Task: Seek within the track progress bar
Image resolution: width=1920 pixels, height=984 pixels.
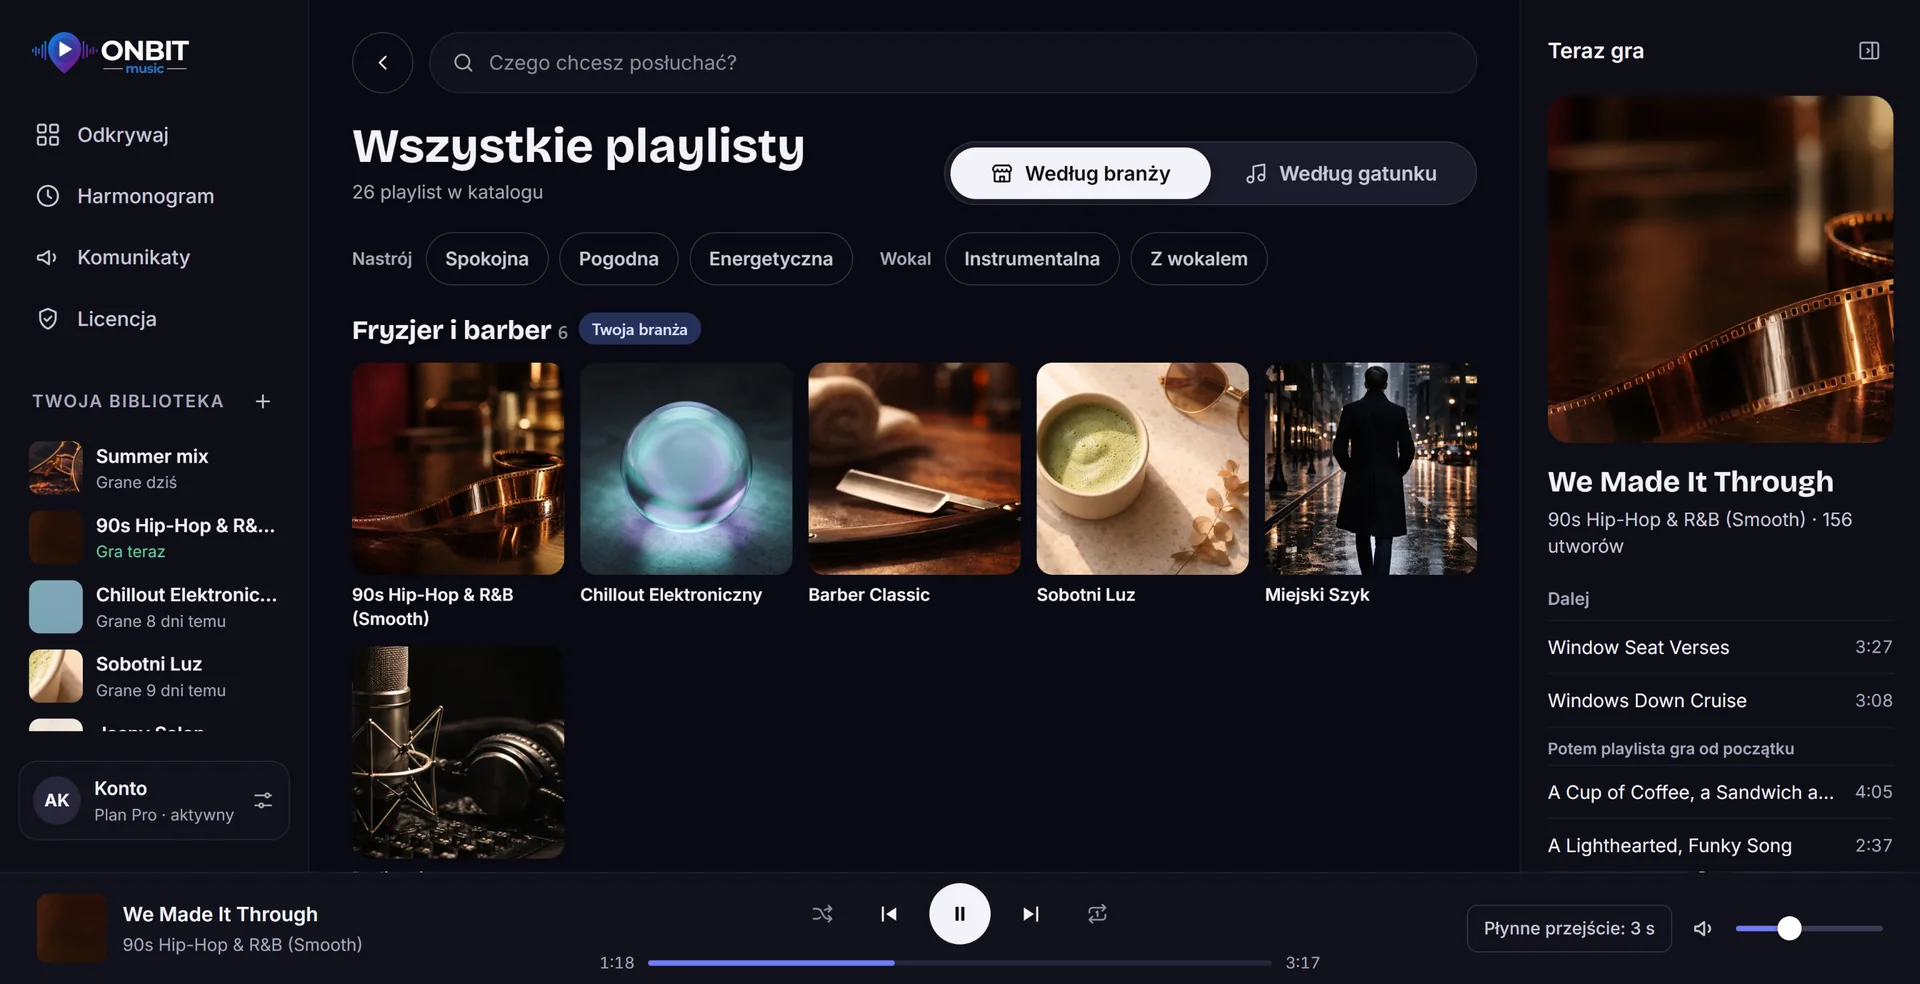Action: [960, 963]
